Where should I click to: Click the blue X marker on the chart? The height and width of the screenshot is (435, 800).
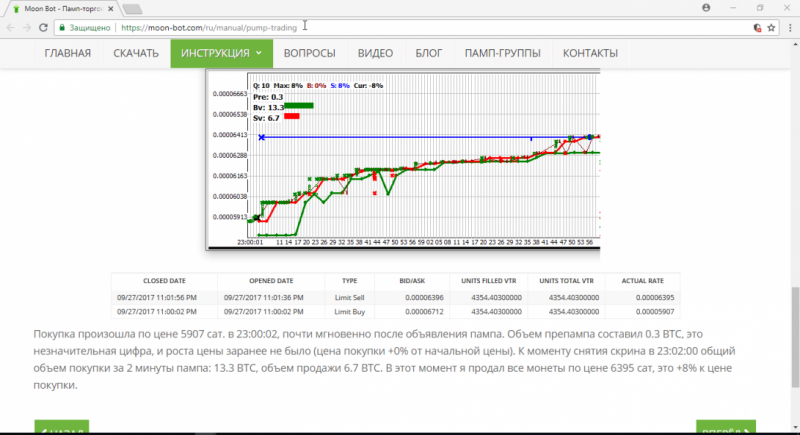tap(261, 137)
